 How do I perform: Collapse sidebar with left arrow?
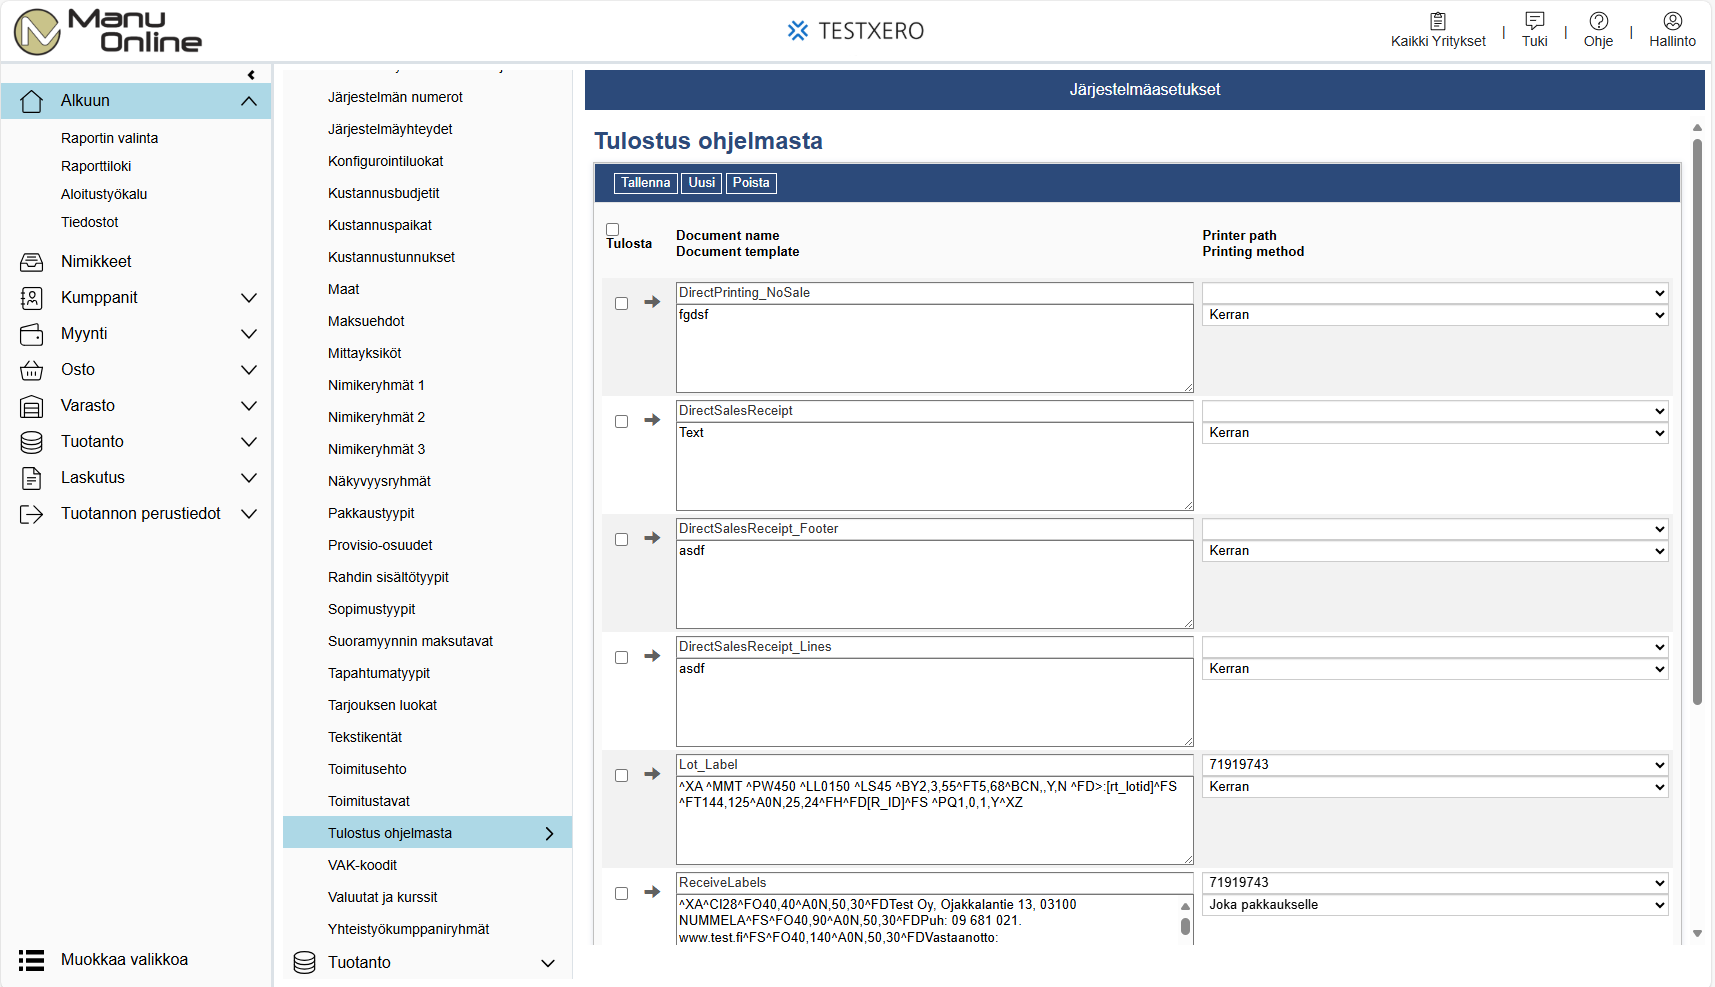point(251,75)
